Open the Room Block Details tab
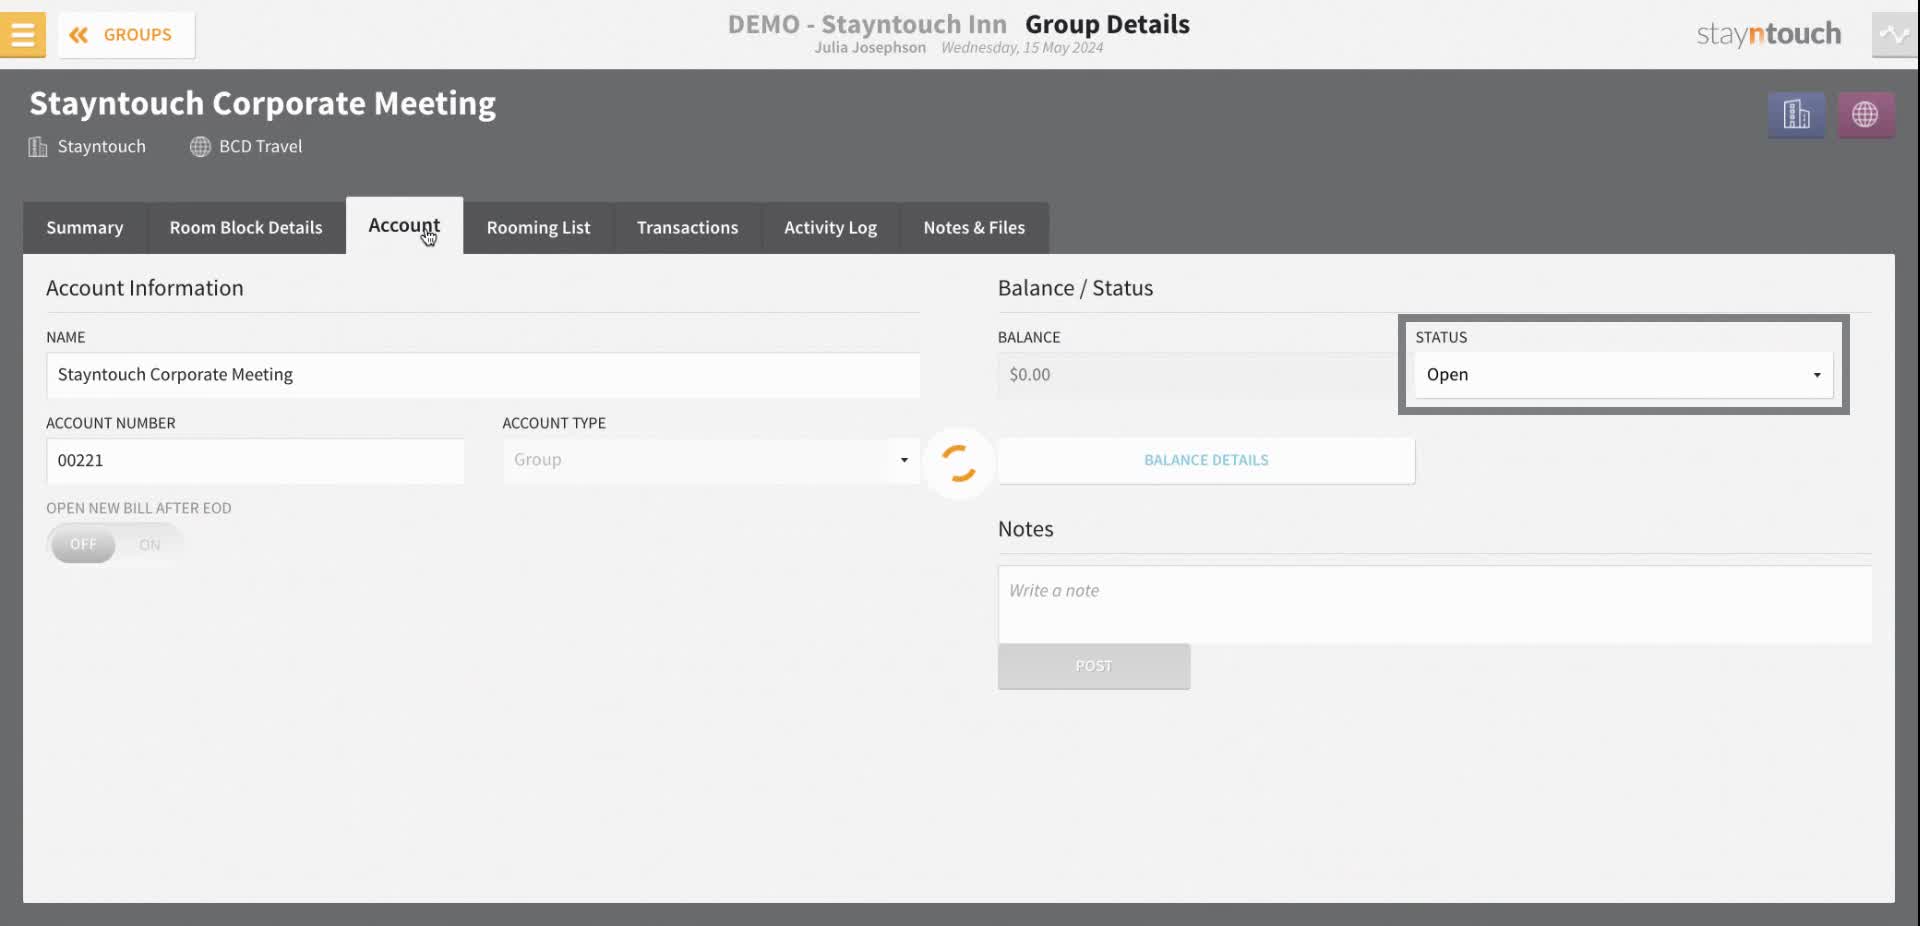Screen dimensions: 1920x926 pos(246,228)
